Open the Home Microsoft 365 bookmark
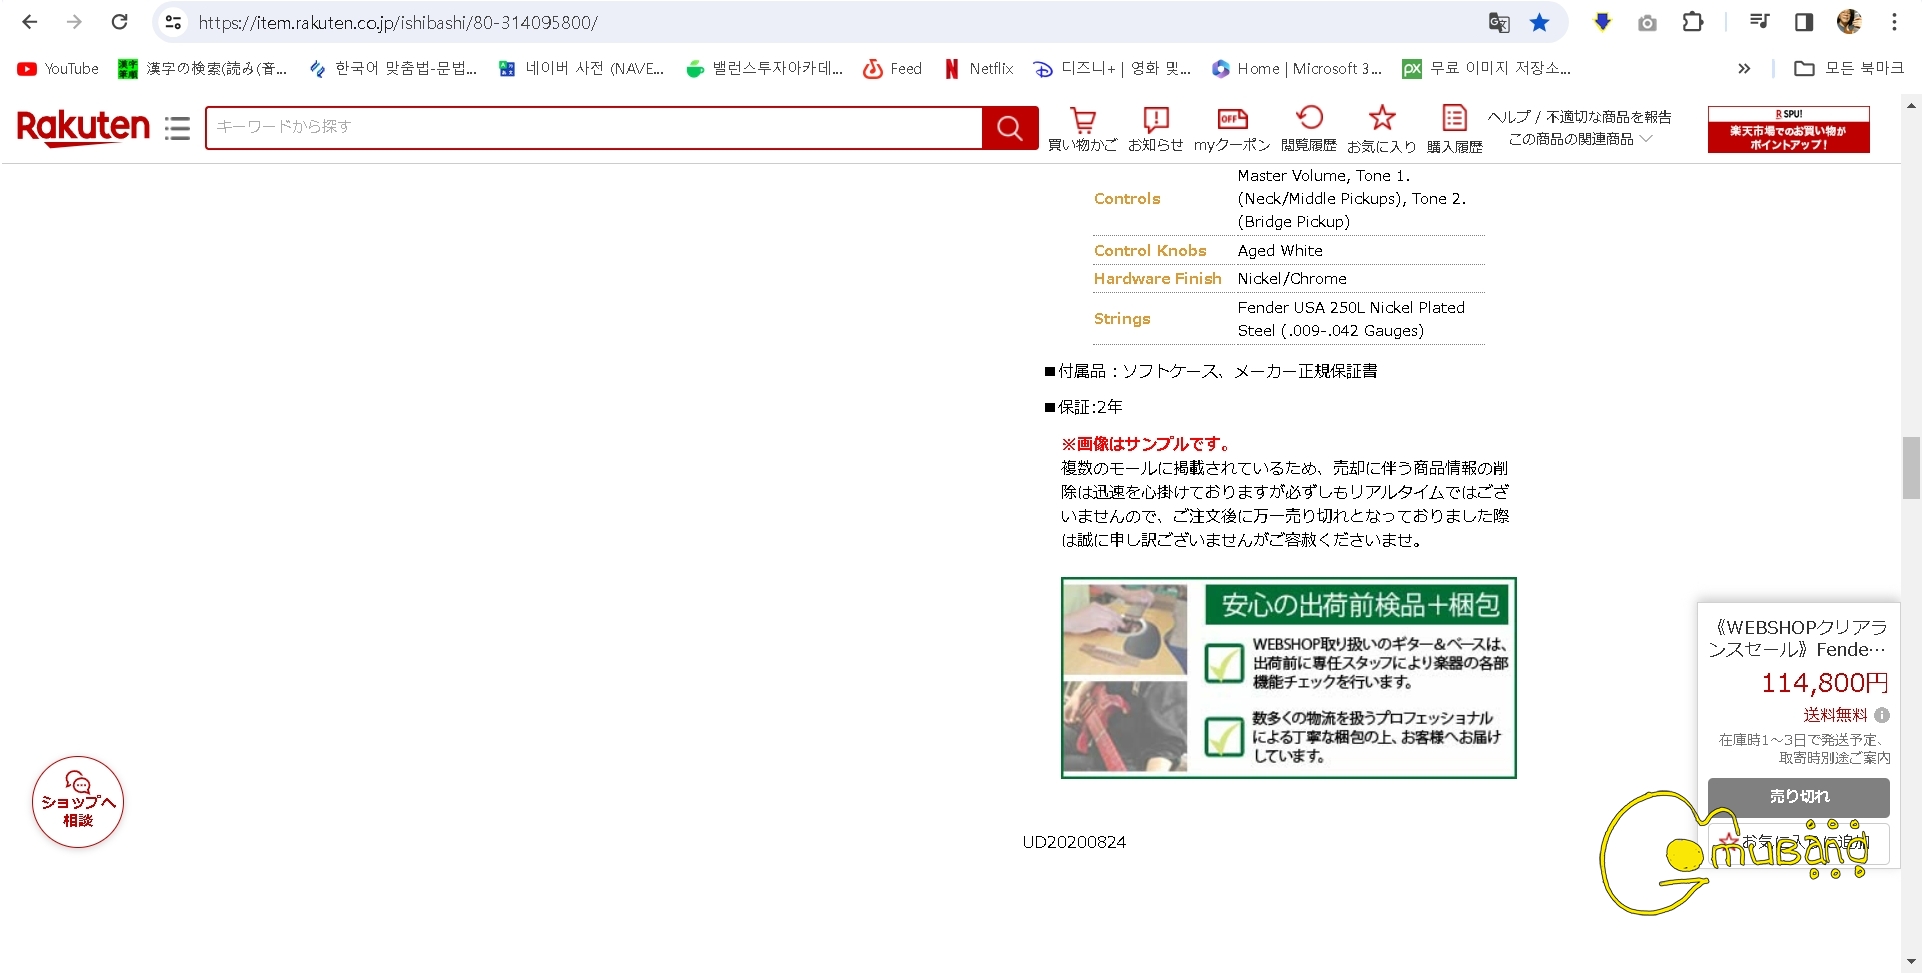Viewport: 1922px width, 973px height. [1297, 68]
